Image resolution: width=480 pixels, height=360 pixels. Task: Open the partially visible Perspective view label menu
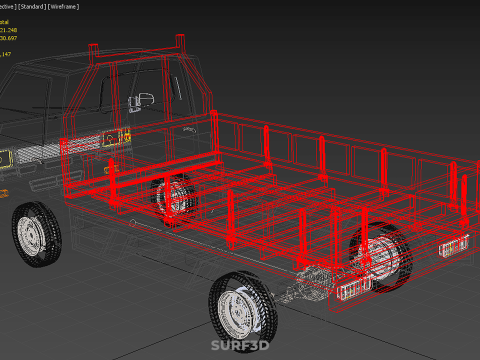8,7
